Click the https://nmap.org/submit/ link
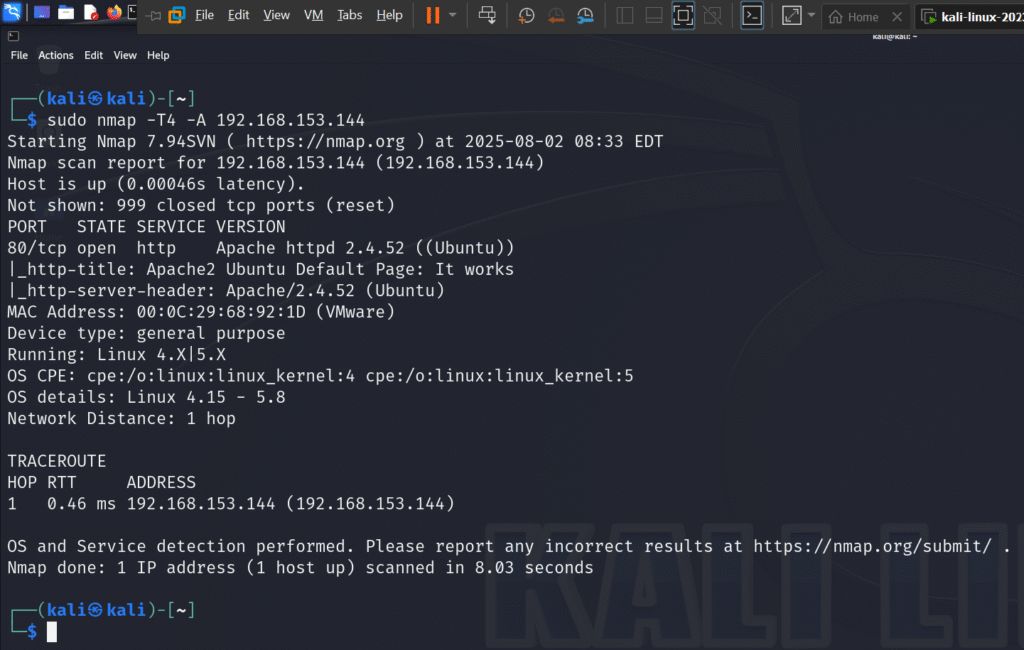Viewport: 1024px width, 650px height. coord(872,546)
